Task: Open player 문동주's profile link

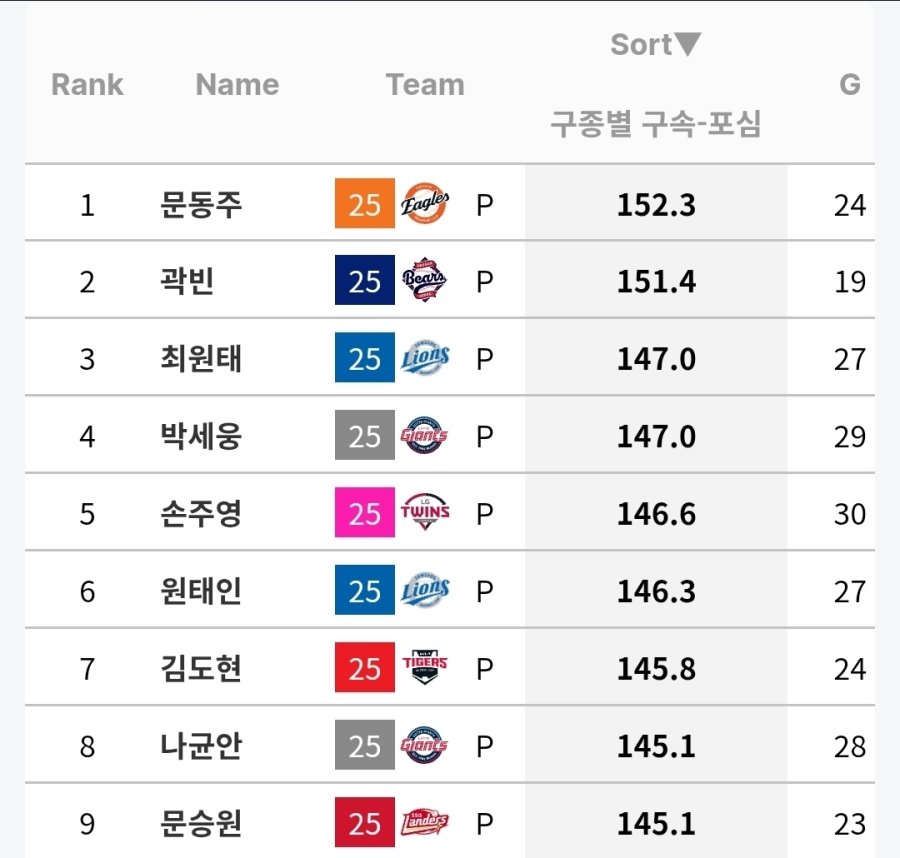Action: (x=201, y=204)
